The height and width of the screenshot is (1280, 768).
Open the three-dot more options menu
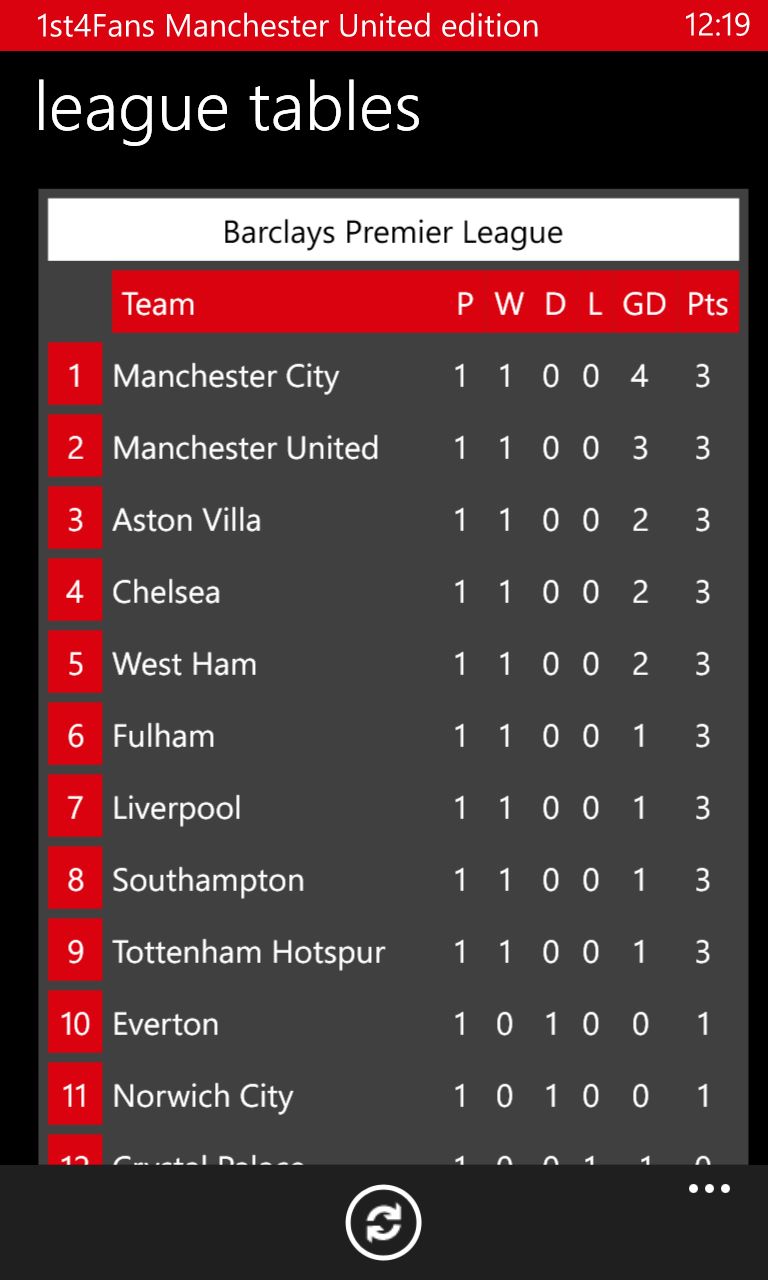tap(709, 1189)
